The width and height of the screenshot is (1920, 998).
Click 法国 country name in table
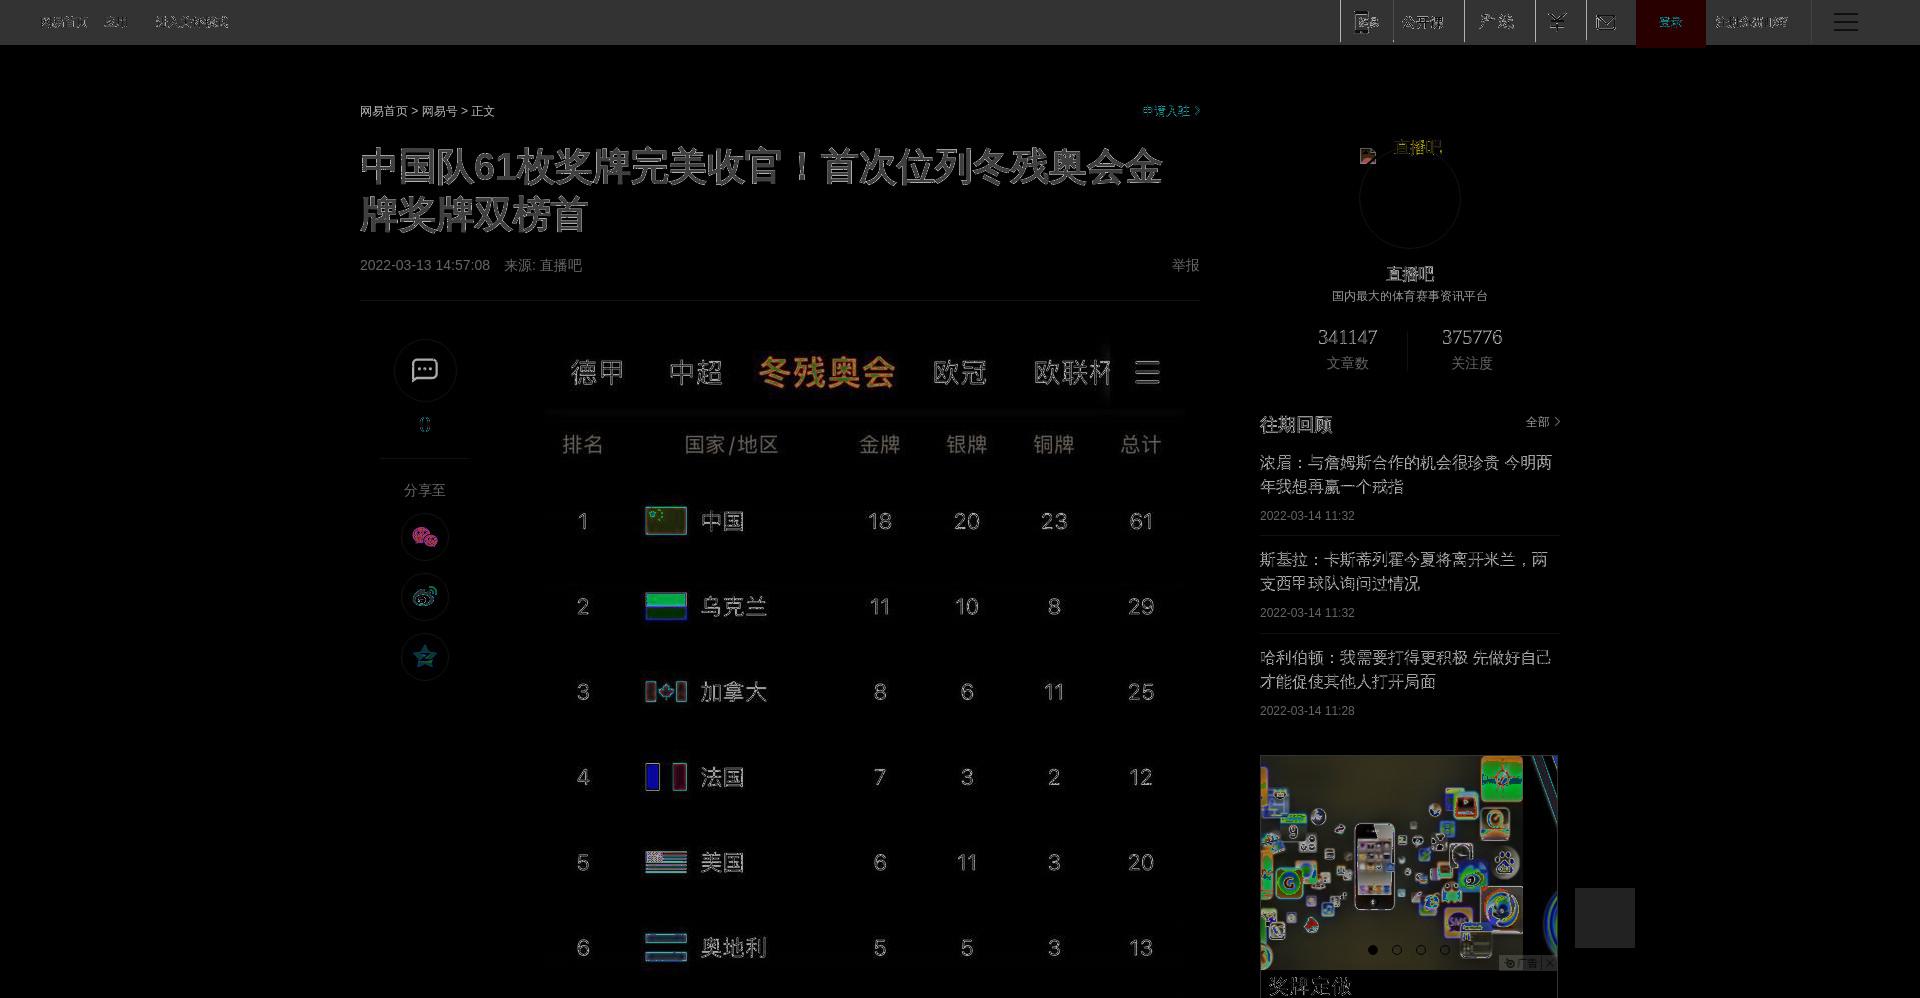coord(722,777)
